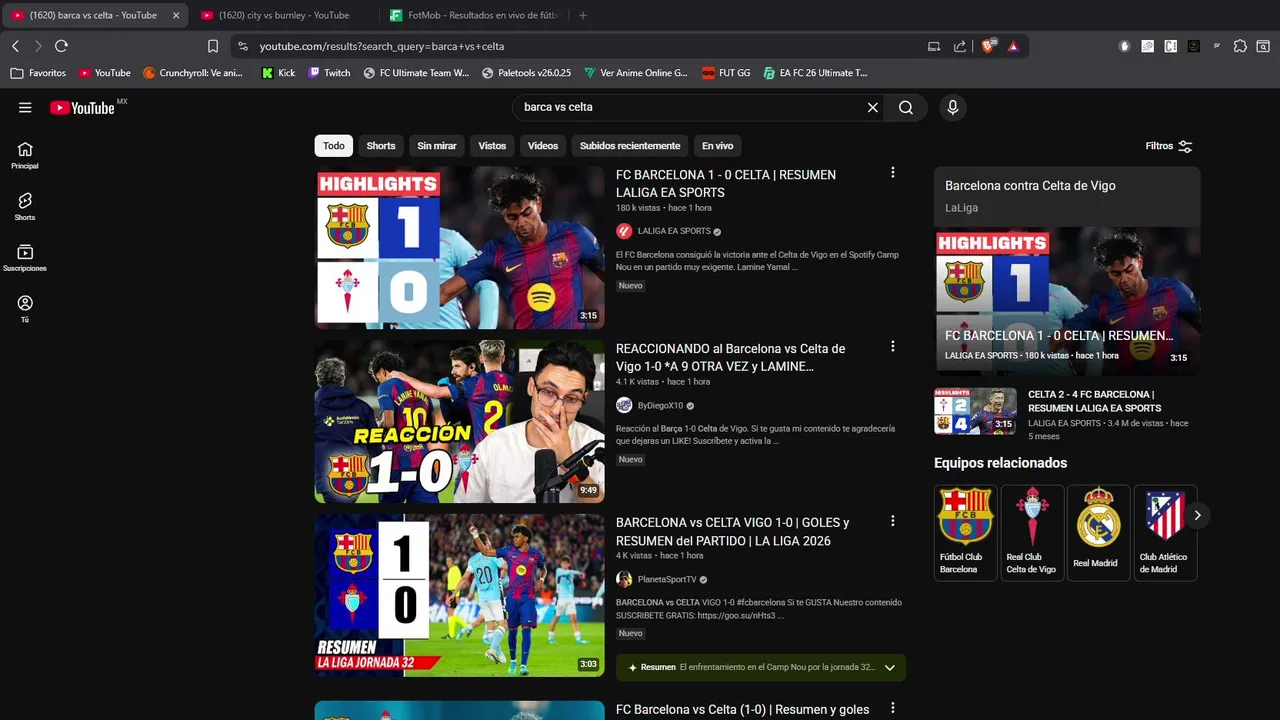Play CELTA 2 - 4 FC BARCELONA side thumbnail
1280x720 pixels.
click(x=975, y=411)
